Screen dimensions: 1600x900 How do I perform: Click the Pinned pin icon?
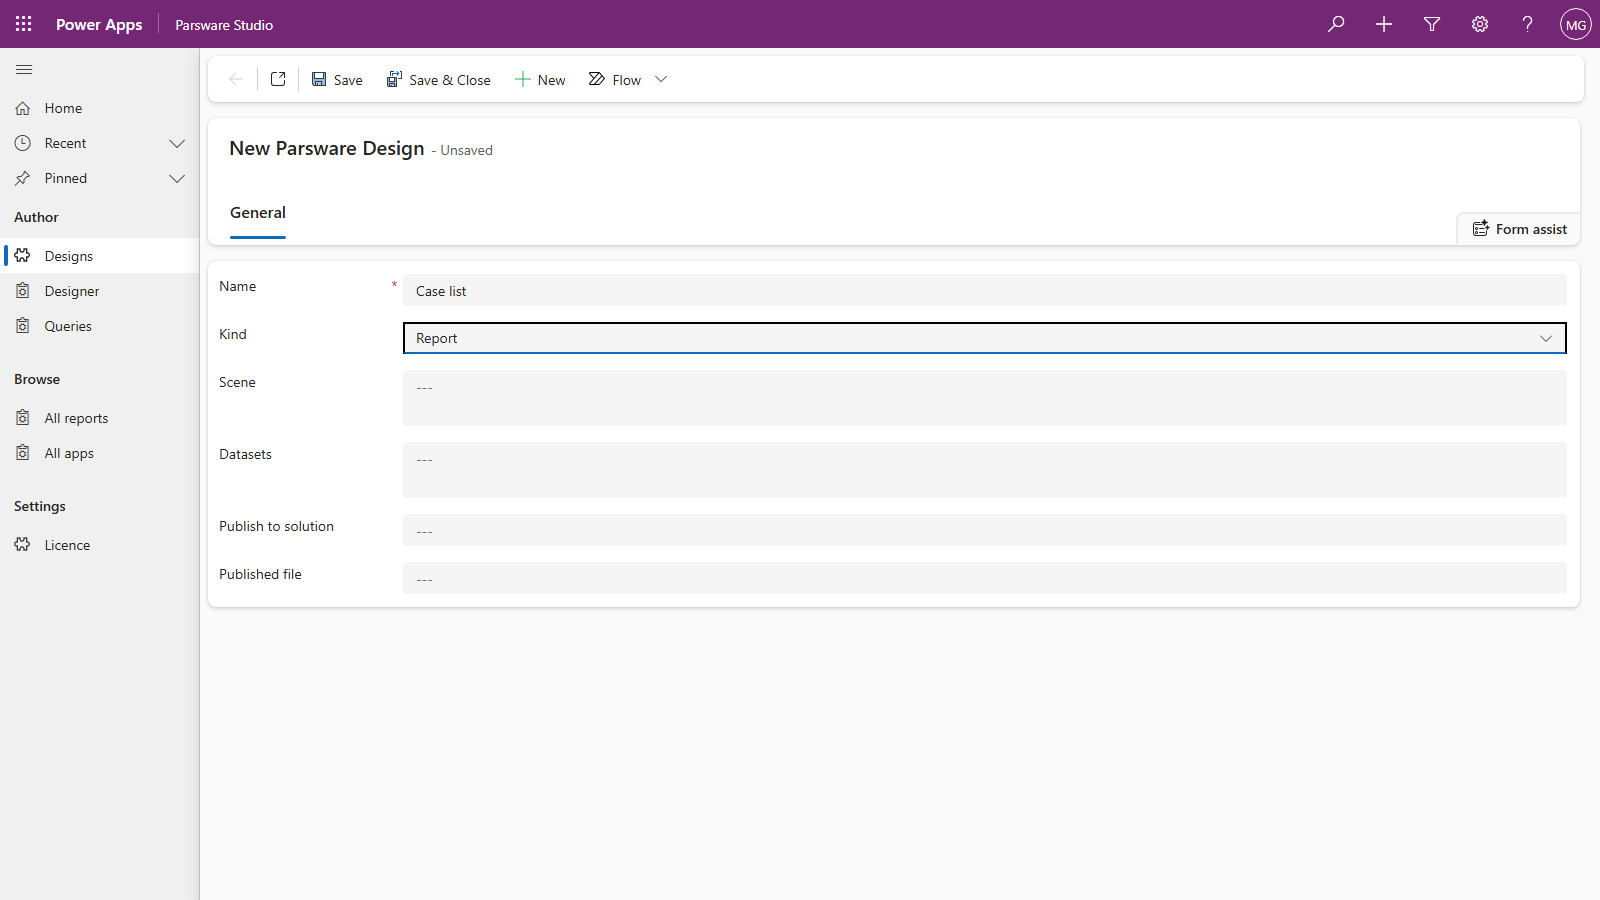[23, 178]
